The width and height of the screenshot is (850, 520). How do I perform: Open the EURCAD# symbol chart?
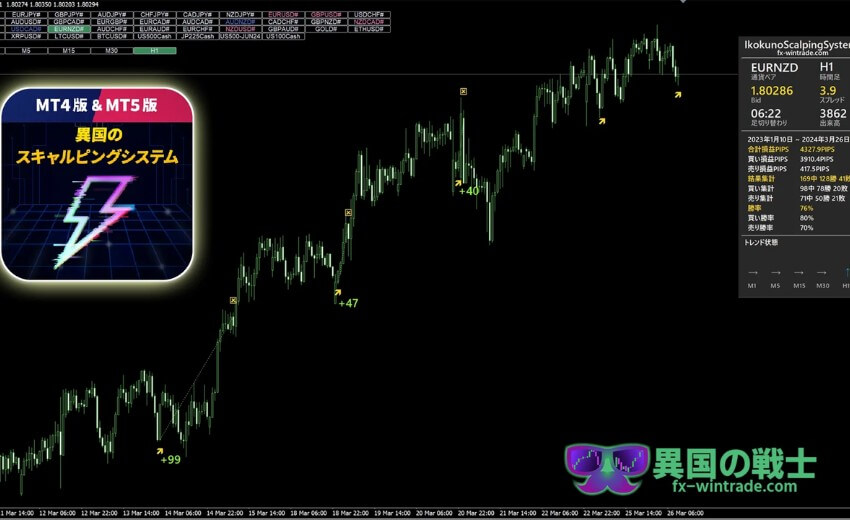click(x=155, y=22)
